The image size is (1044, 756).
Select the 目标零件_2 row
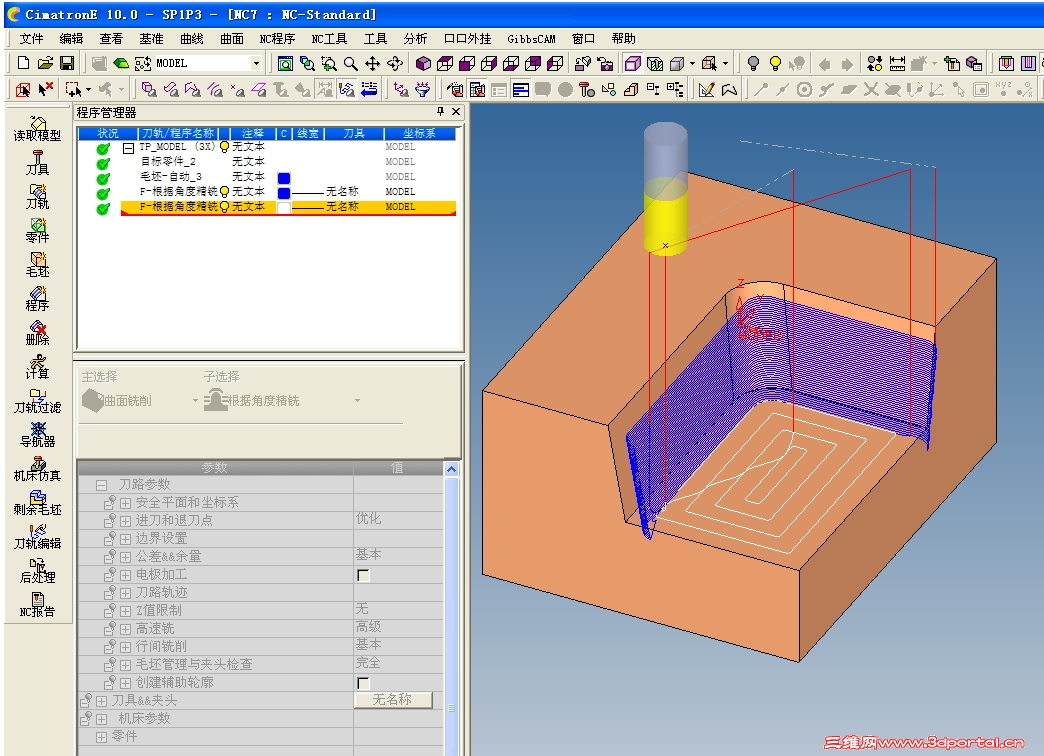pyautogui.click(x=266, y=162)
